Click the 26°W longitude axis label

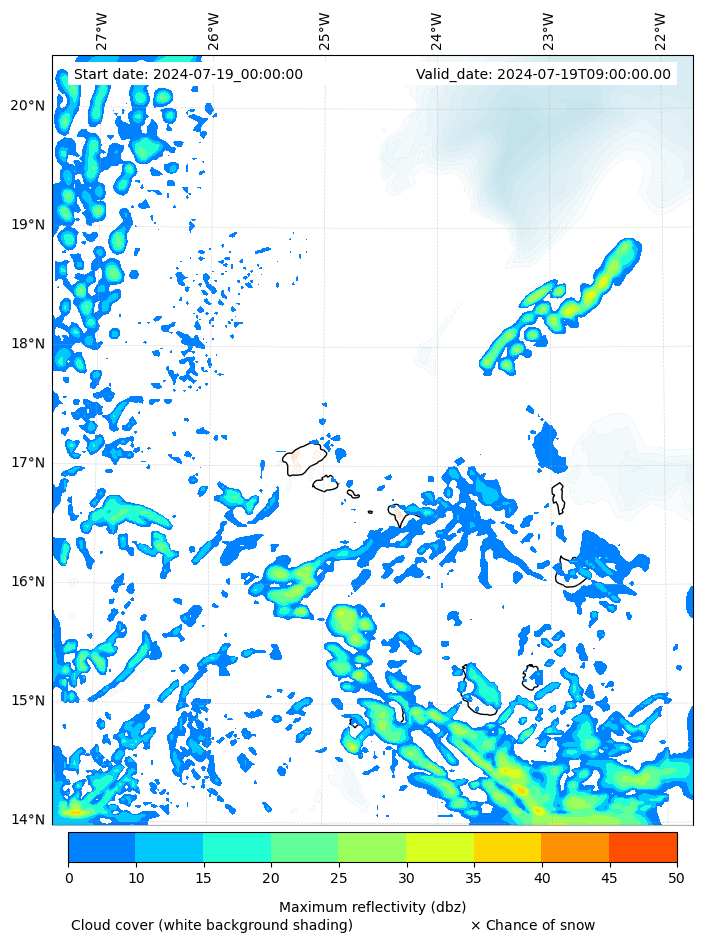pyautogui.click(x=213, y=32)
